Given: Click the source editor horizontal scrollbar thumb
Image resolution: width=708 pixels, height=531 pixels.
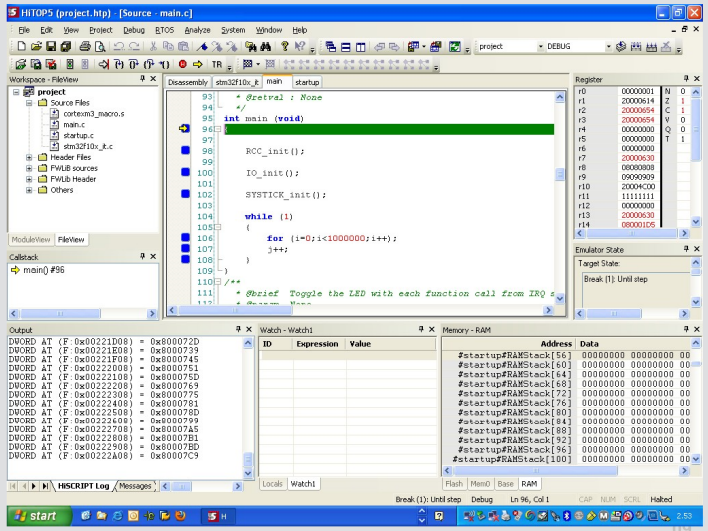Looking at the screenshot, I should [x=235, y=310].
